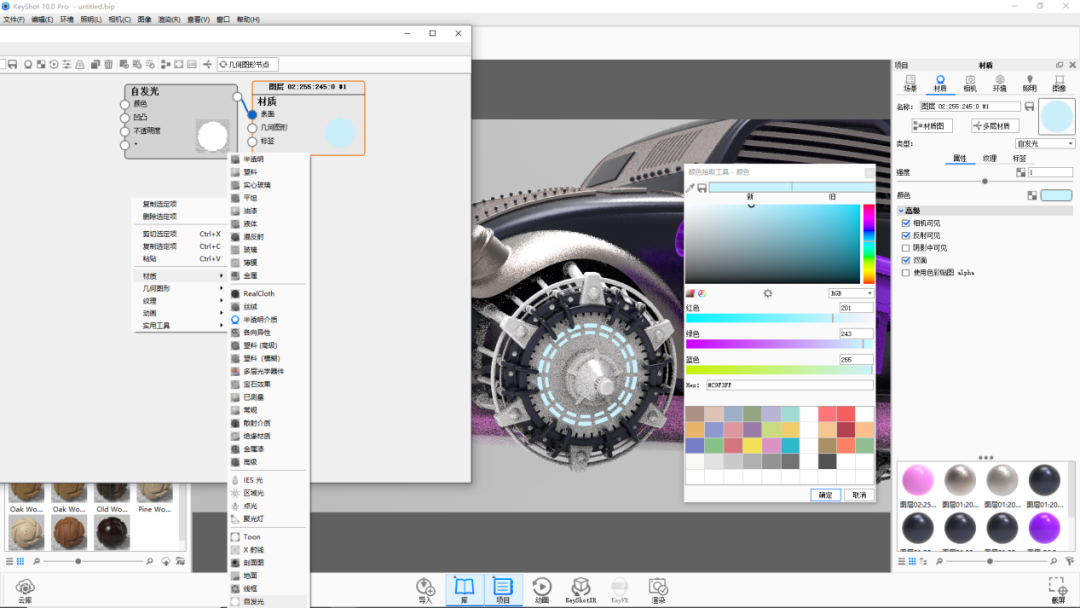Click the color wheel mode icon
Image resolution: width=1080 pixels, height=608 pixels.
point(702,293)
